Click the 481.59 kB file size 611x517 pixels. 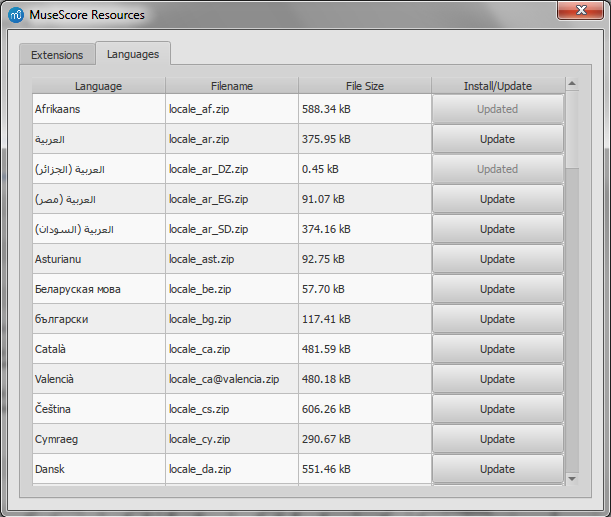(326, 349)
